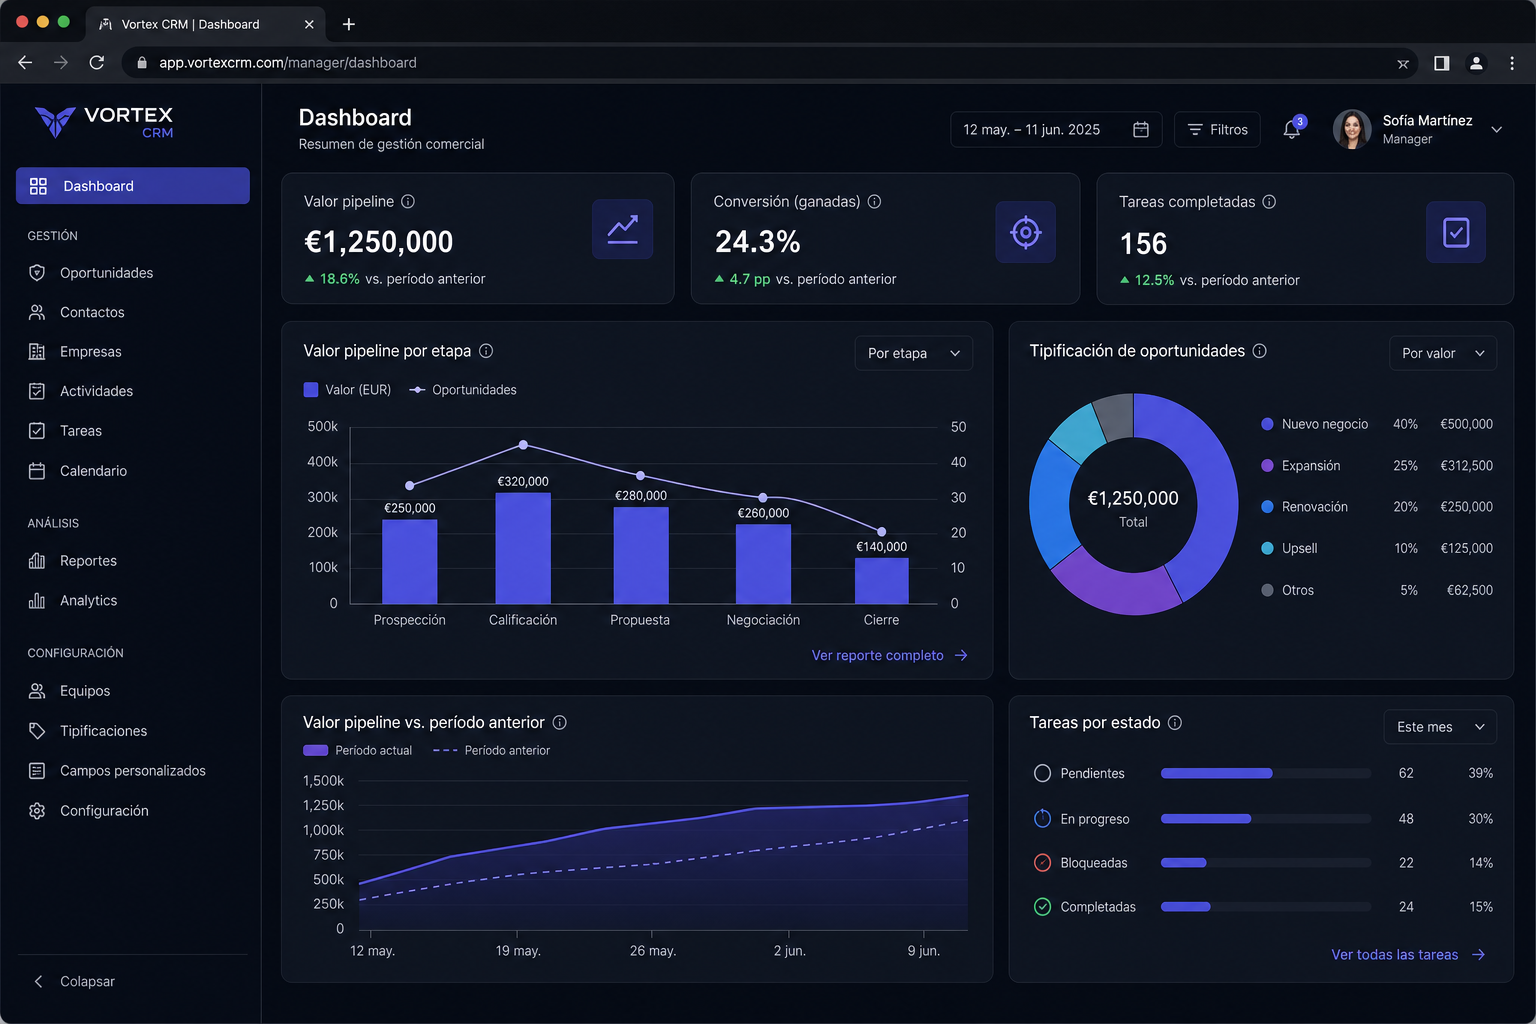Click the Conversión (ganadas) info icon
The height and width of the screenshot is (1024, 1536).
tap(874, 202)
